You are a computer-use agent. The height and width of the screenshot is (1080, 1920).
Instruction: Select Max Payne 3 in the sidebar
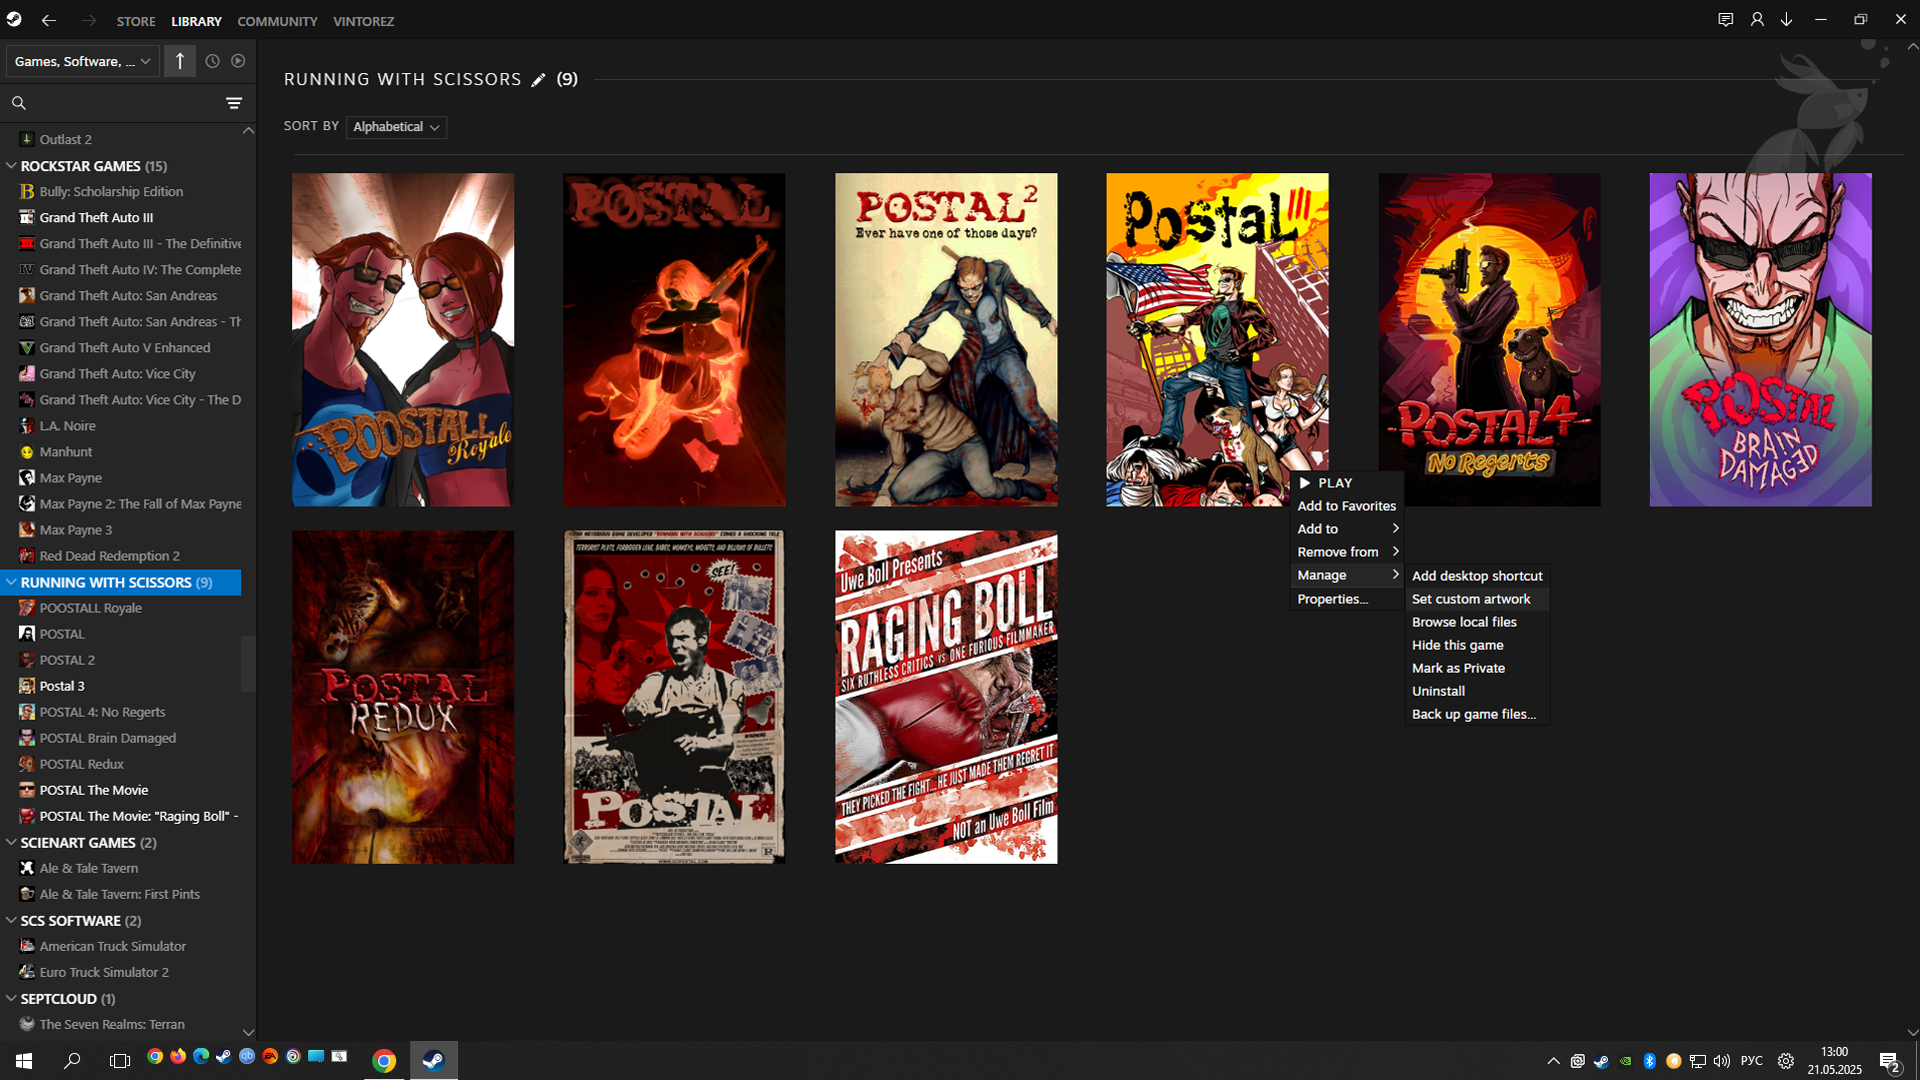pos(75,530)
